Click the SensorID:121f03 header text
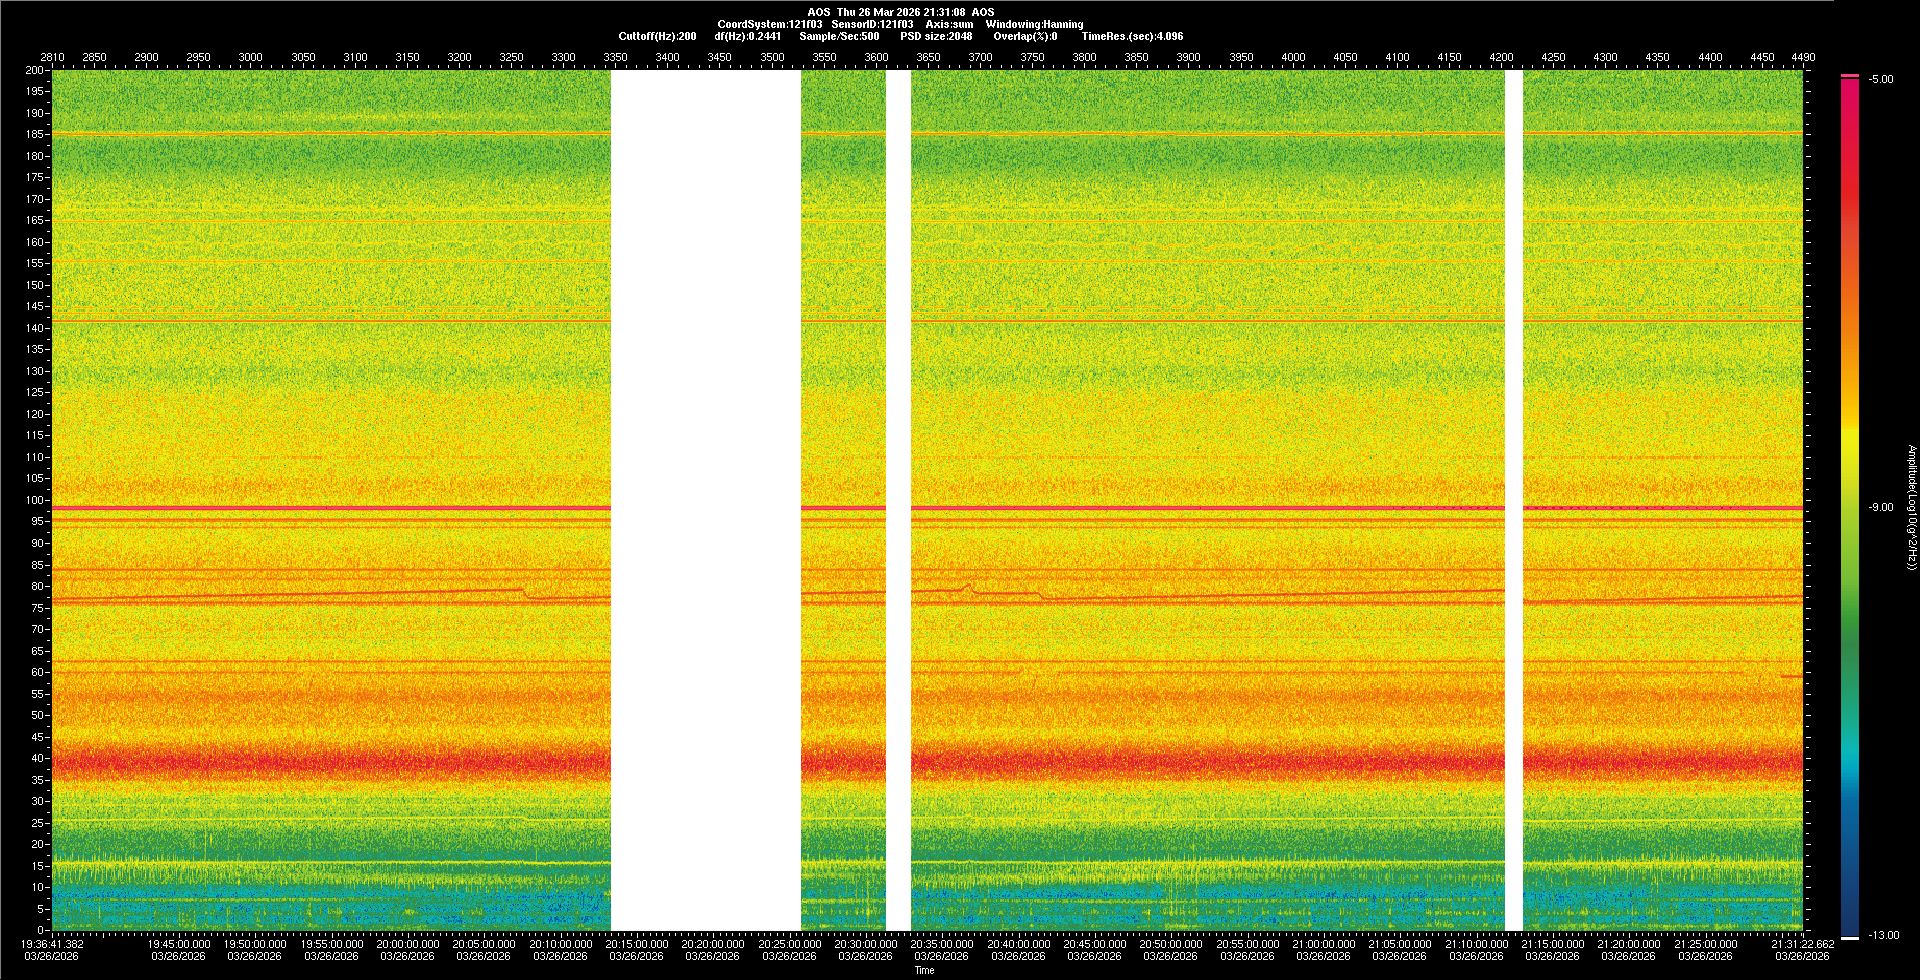This screenshot has width=1920, height=980. coord(872,24)
